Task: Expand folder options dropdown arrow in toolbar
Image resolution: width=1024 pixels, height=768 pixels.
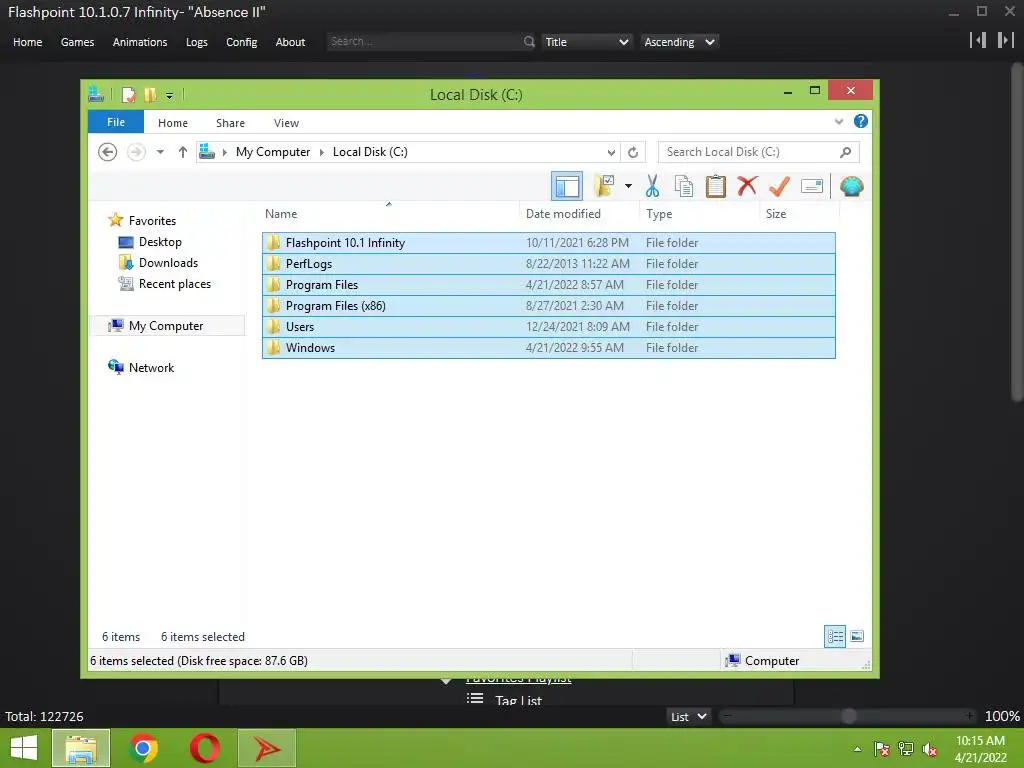Action: click(628, 187)
